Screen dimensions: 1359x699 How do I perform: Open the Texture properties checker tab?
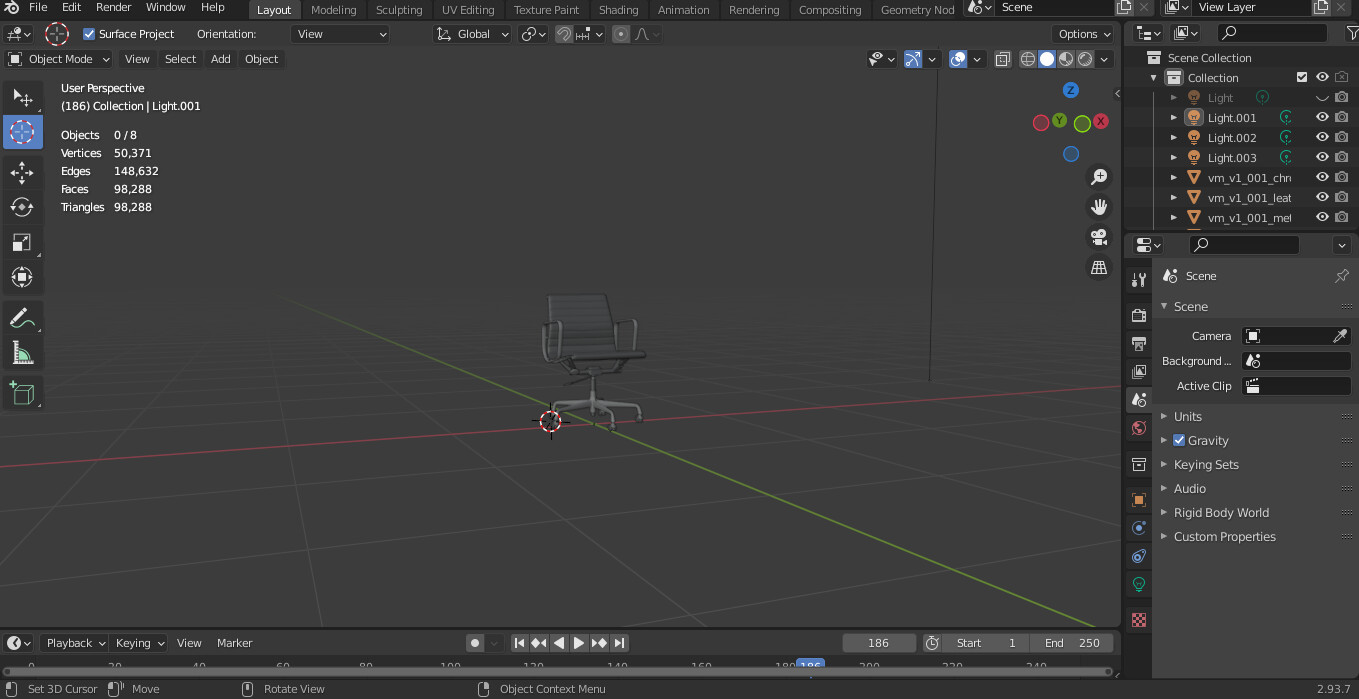point(1138,620)
